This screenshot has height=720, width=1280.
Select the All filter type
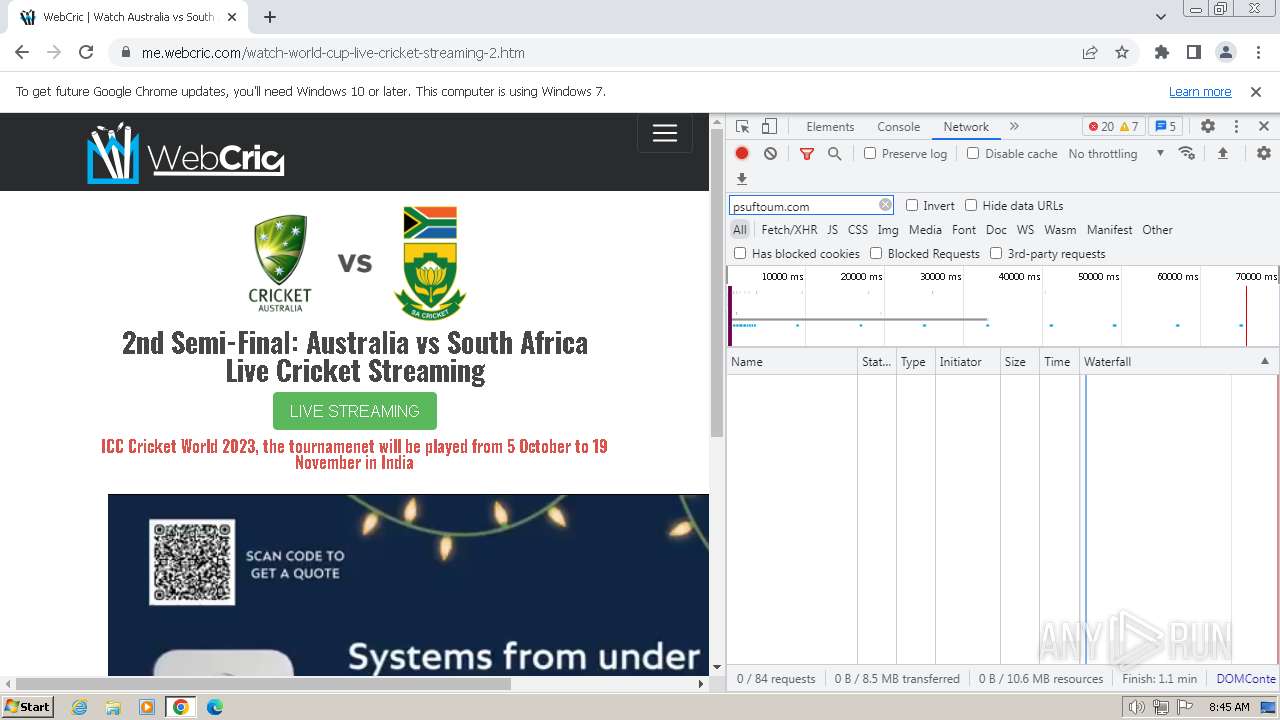[x=739, y=230]
